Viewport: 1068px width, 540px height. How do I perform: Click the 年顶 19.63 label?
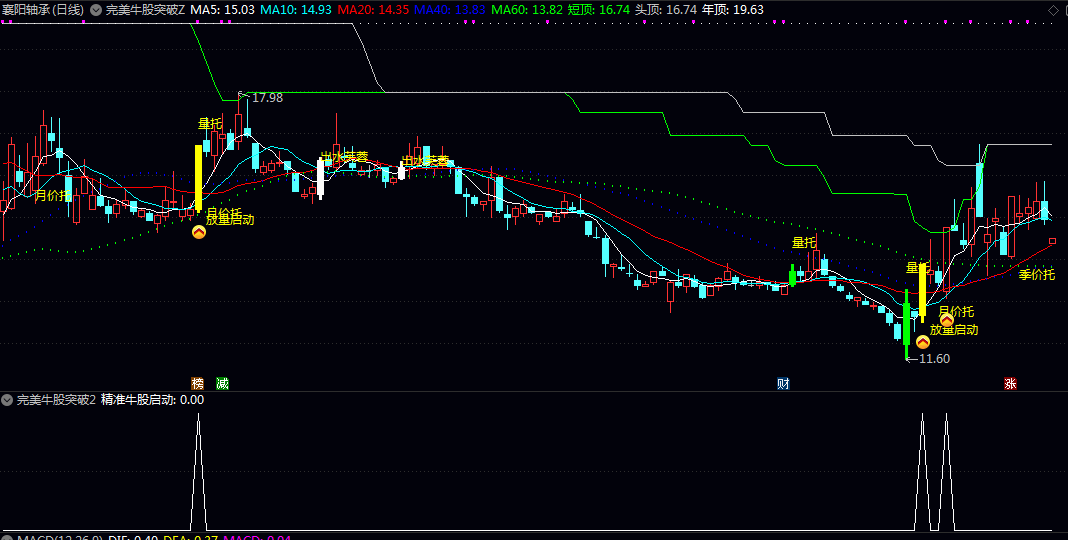[x=732, y=9]
